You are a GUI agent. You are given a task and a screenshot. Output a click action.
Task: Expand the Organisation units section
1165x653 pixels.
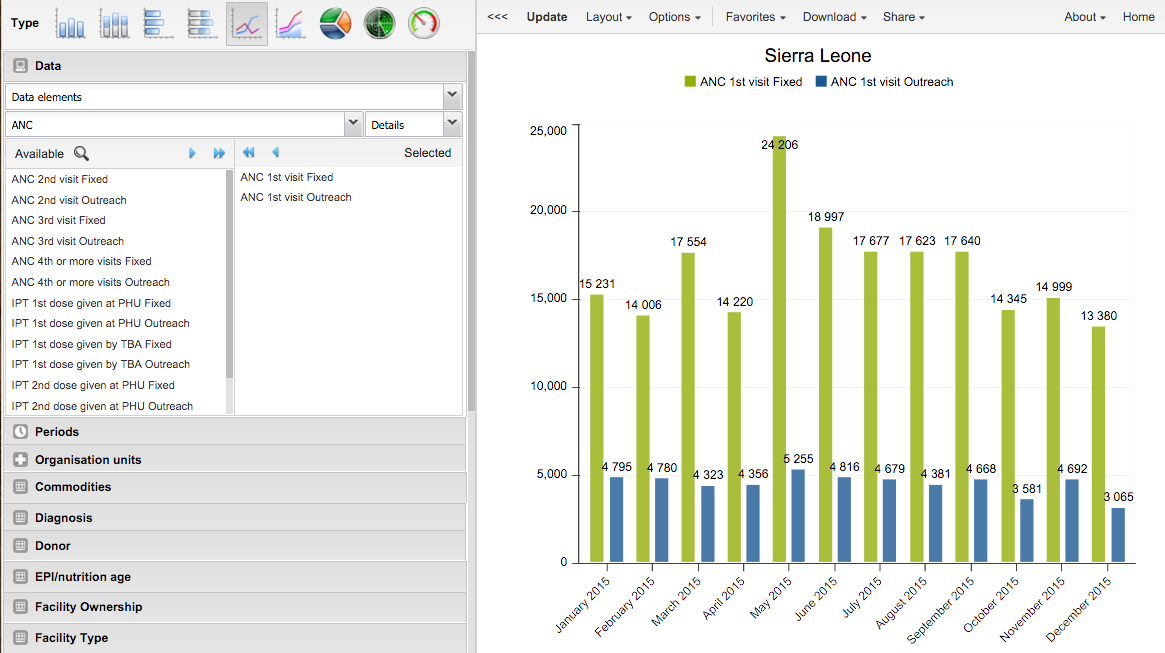click(88, 460)
